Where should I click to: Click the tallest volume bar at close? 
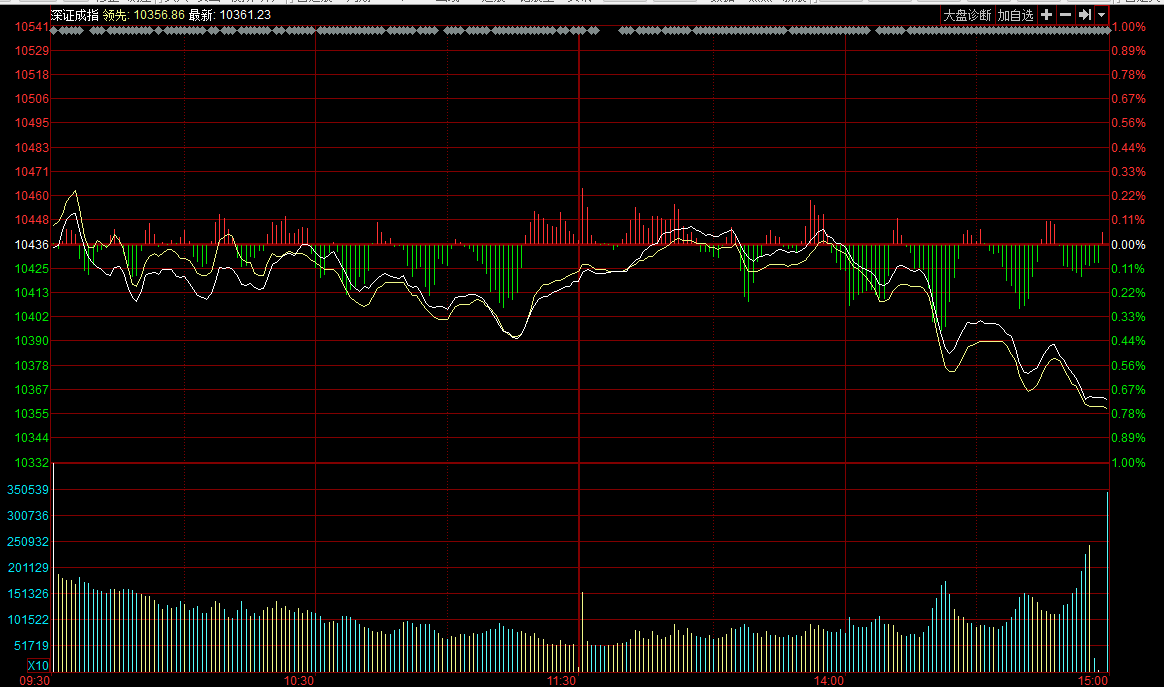[1107, 580]
